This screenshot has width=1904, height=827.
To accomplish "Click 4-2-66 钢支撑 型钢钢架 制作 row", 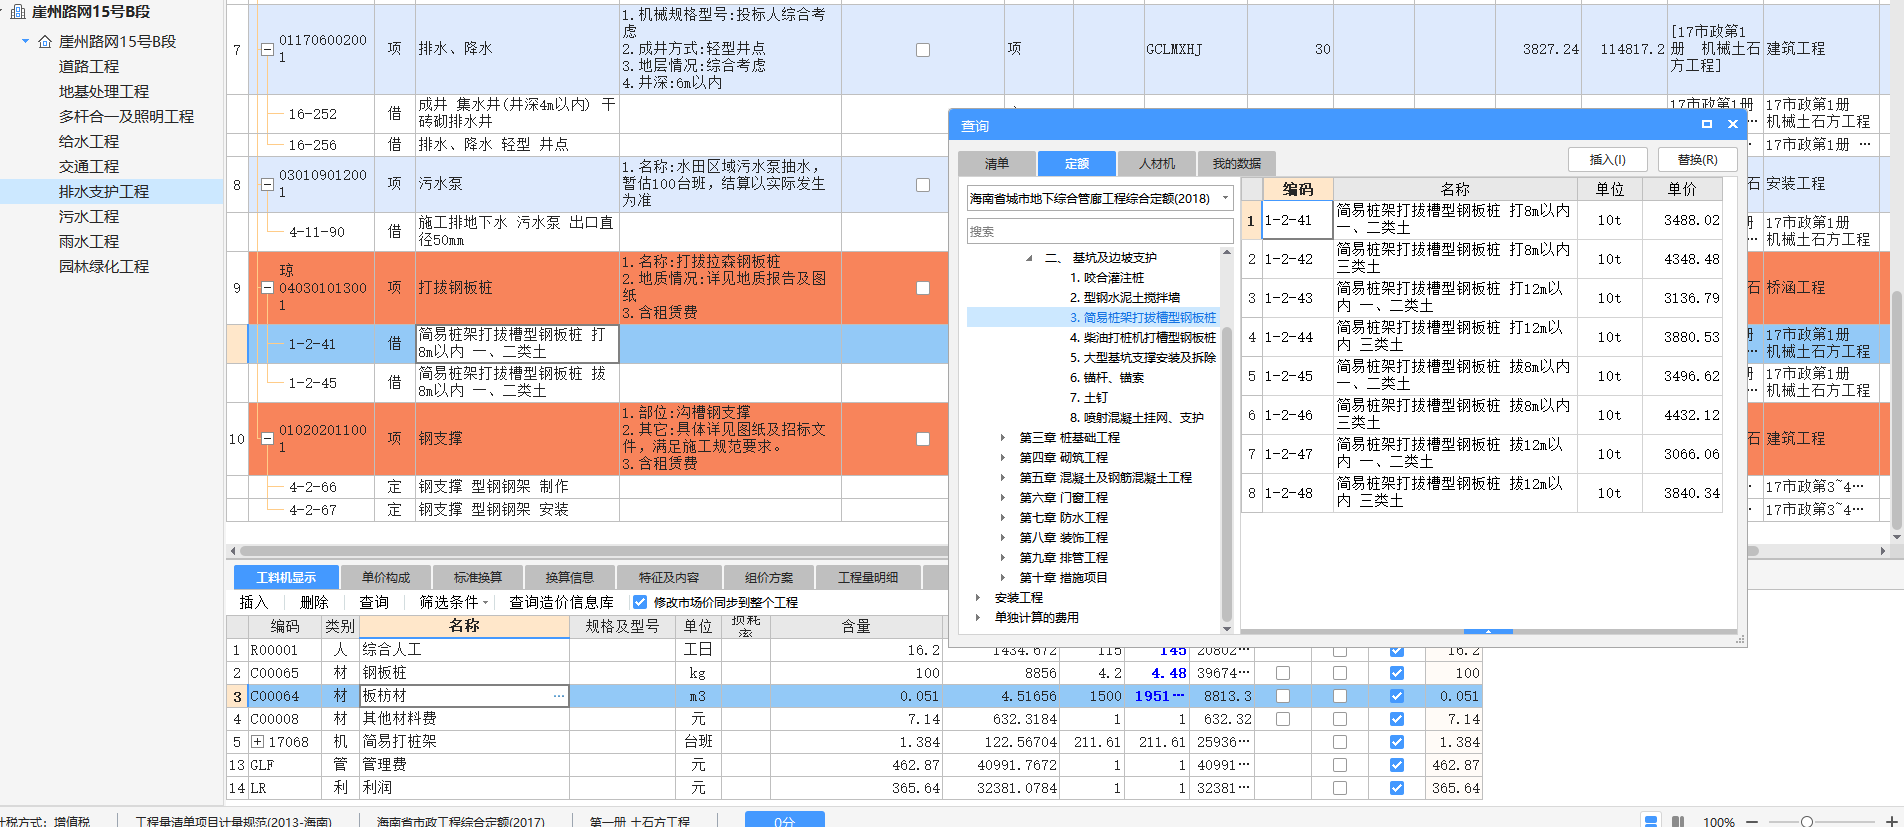I will click(x=586, y=487).
